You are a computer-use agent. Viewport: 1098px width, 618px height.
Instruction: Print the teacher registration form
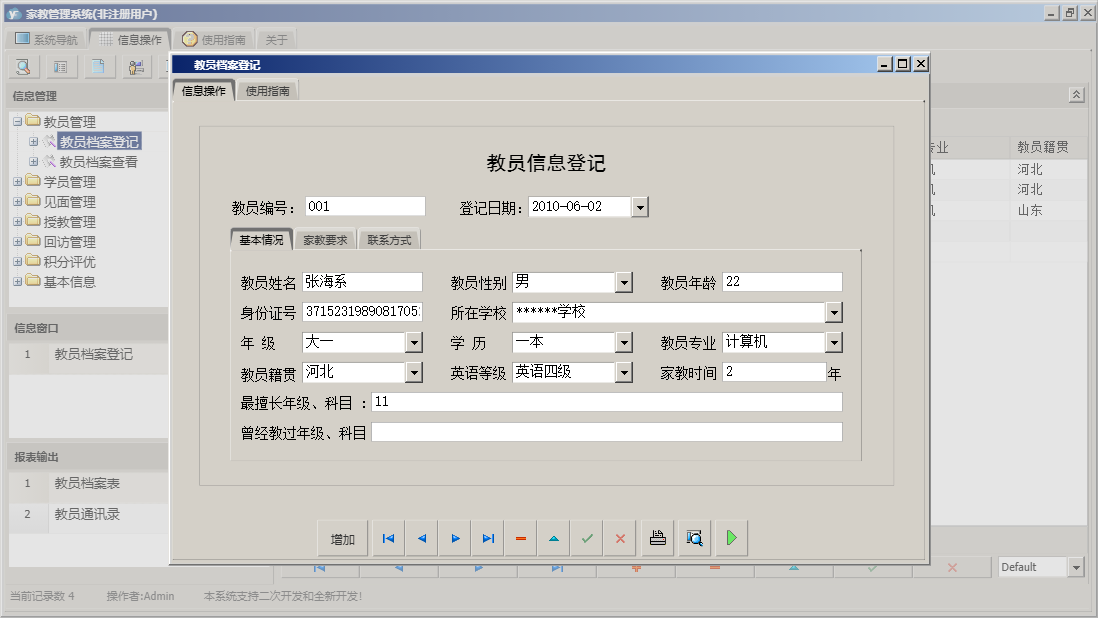(657, 538)
